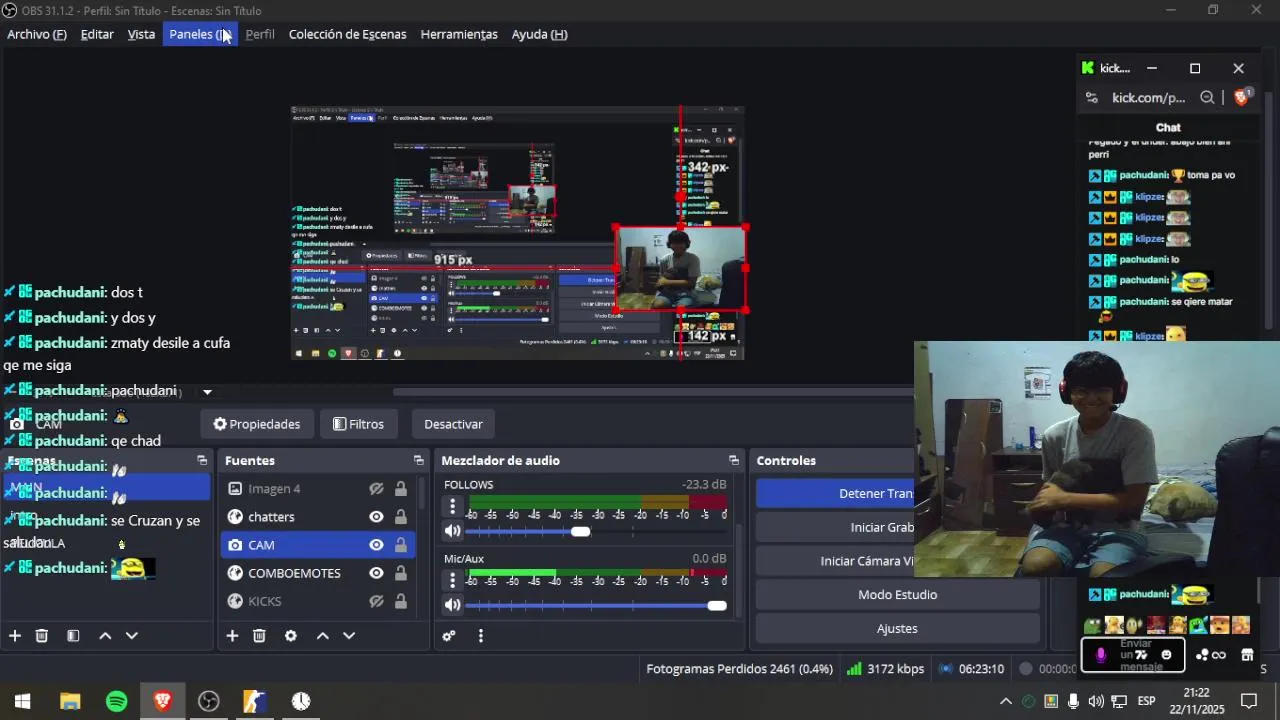This screenshot has height=720, width=1280.
Task: Expand hidden system tray icons chevron
Action: 1006,701
